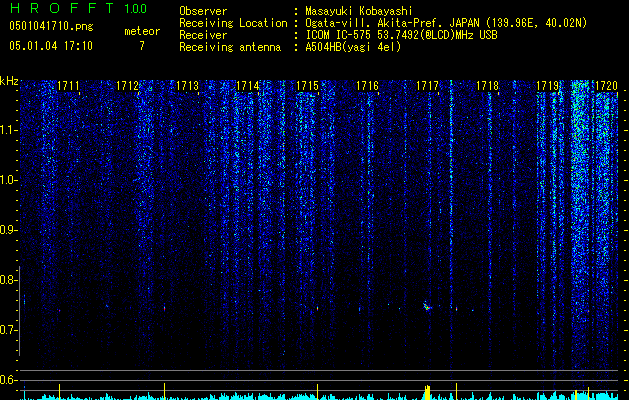Screen dimensions: 629x400
Task: Click the 1.0 kHz axis label
Action: click(9, 180)
